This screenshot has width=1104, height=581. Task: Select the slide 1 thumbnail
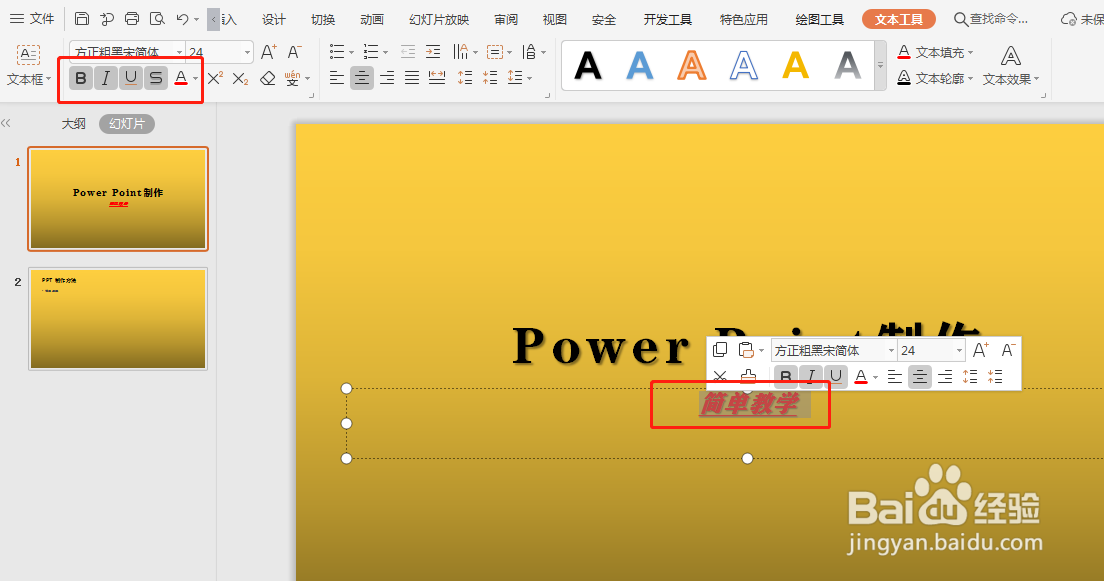(118, 199)
